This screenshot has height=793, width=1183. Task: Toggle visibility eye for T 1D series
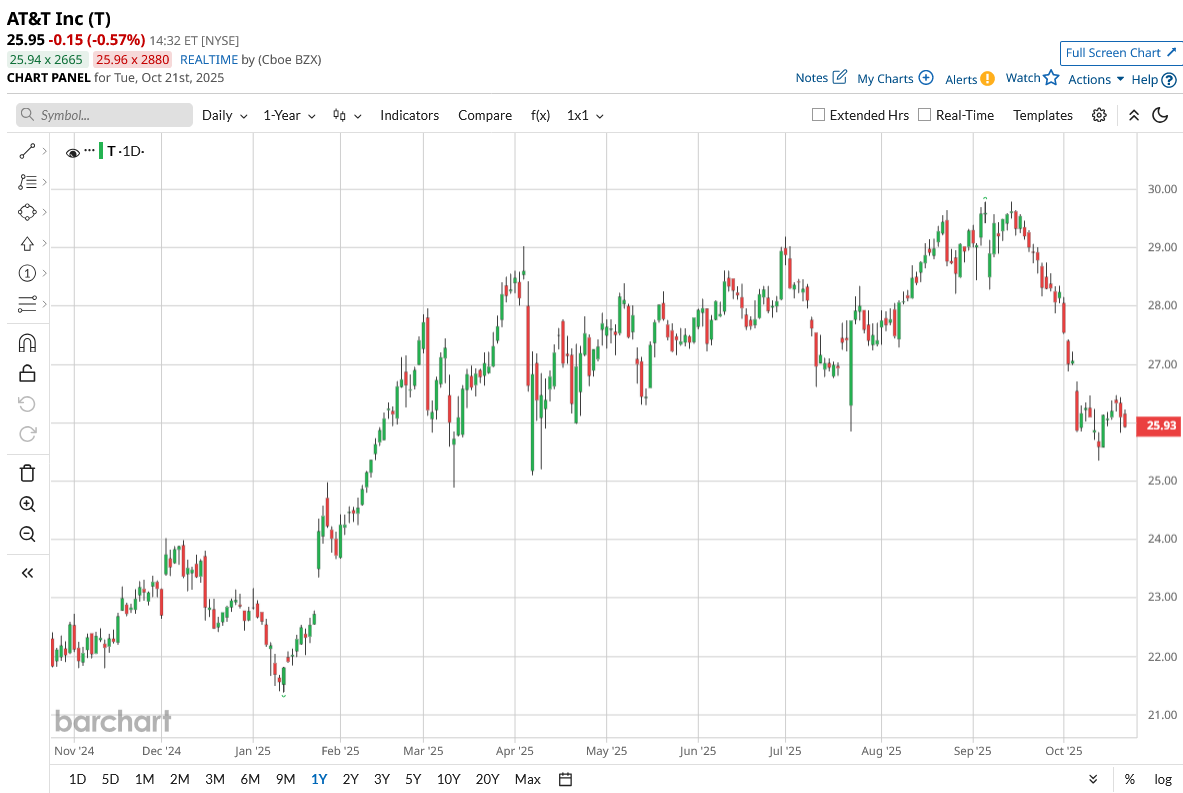point(72,153)
